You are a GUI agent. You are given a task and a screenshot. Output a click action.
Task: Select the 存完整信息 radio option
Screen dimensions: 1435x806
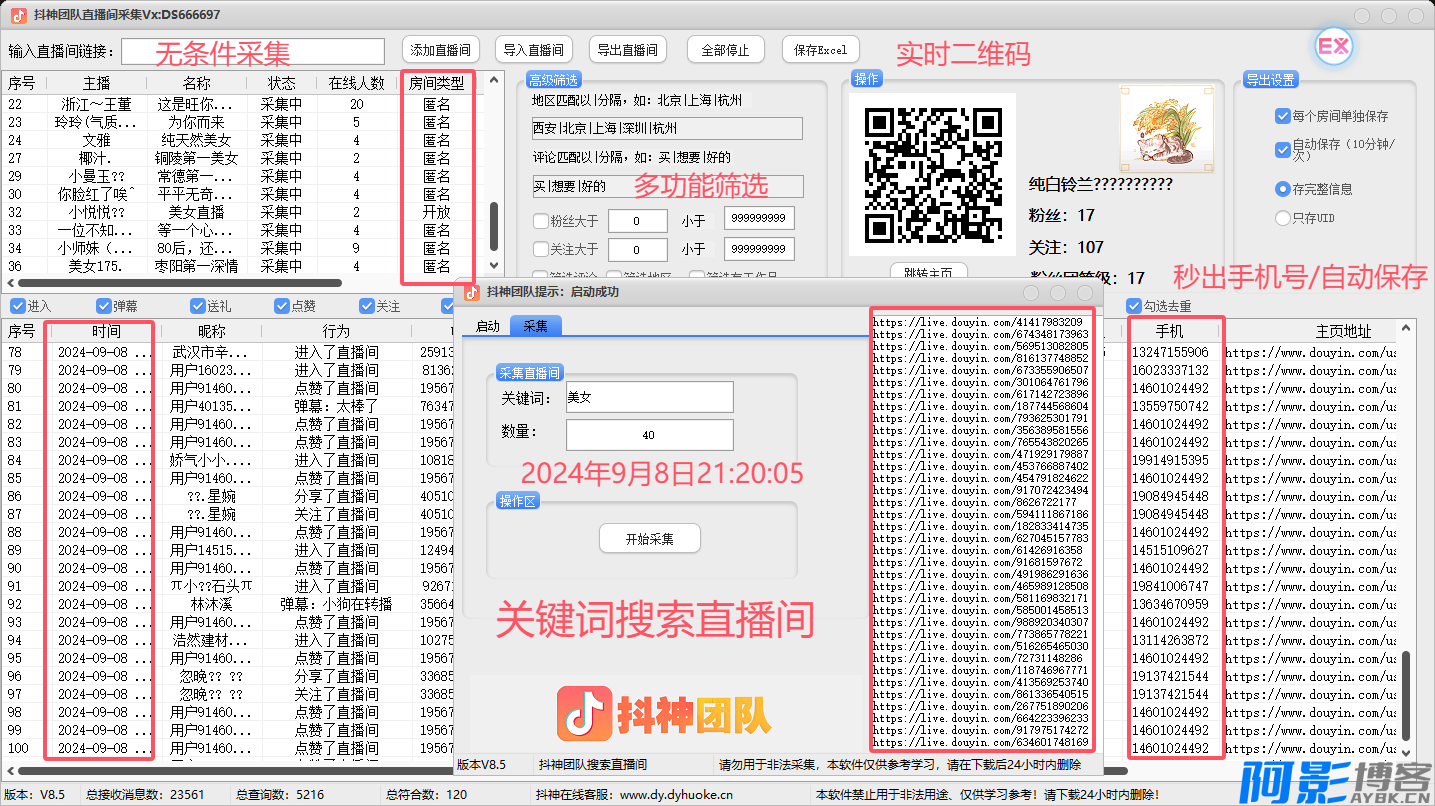tap(1283, 189)
